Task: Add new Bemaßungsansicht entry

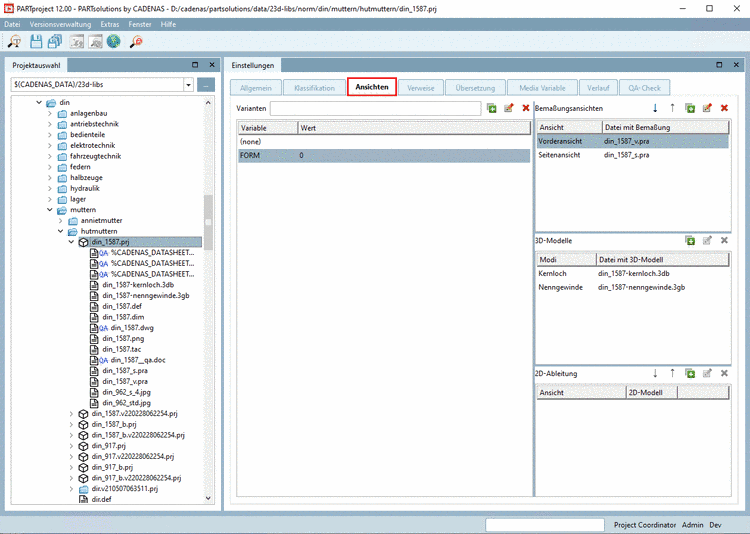Action: [x=690, y=108]
